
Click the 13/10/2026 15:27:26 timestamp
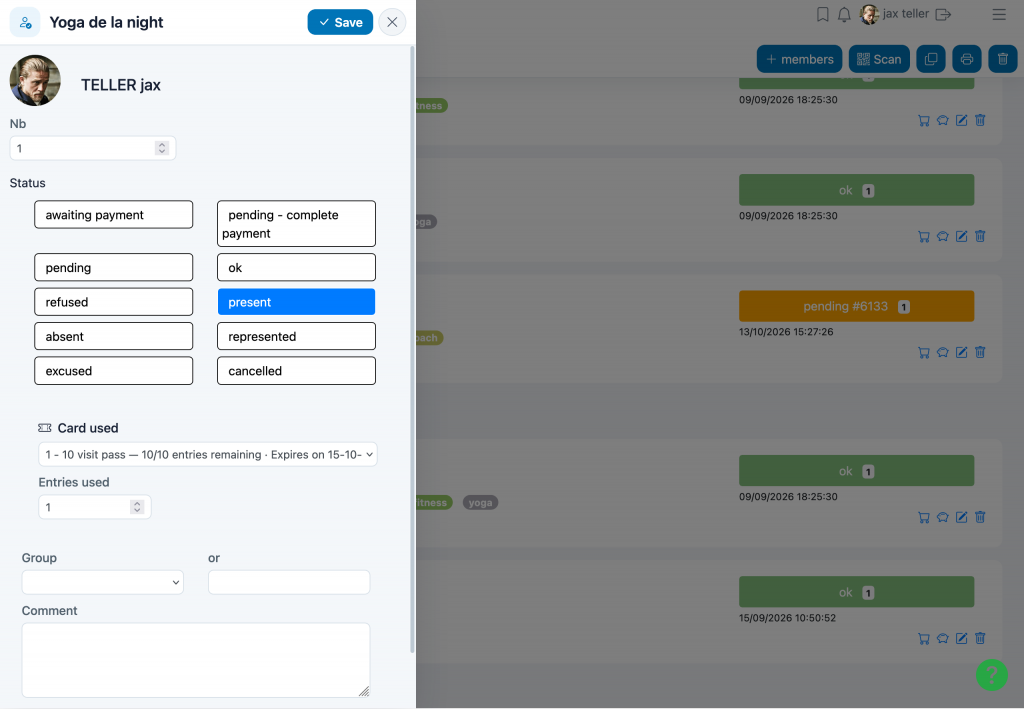pos(786,332)
